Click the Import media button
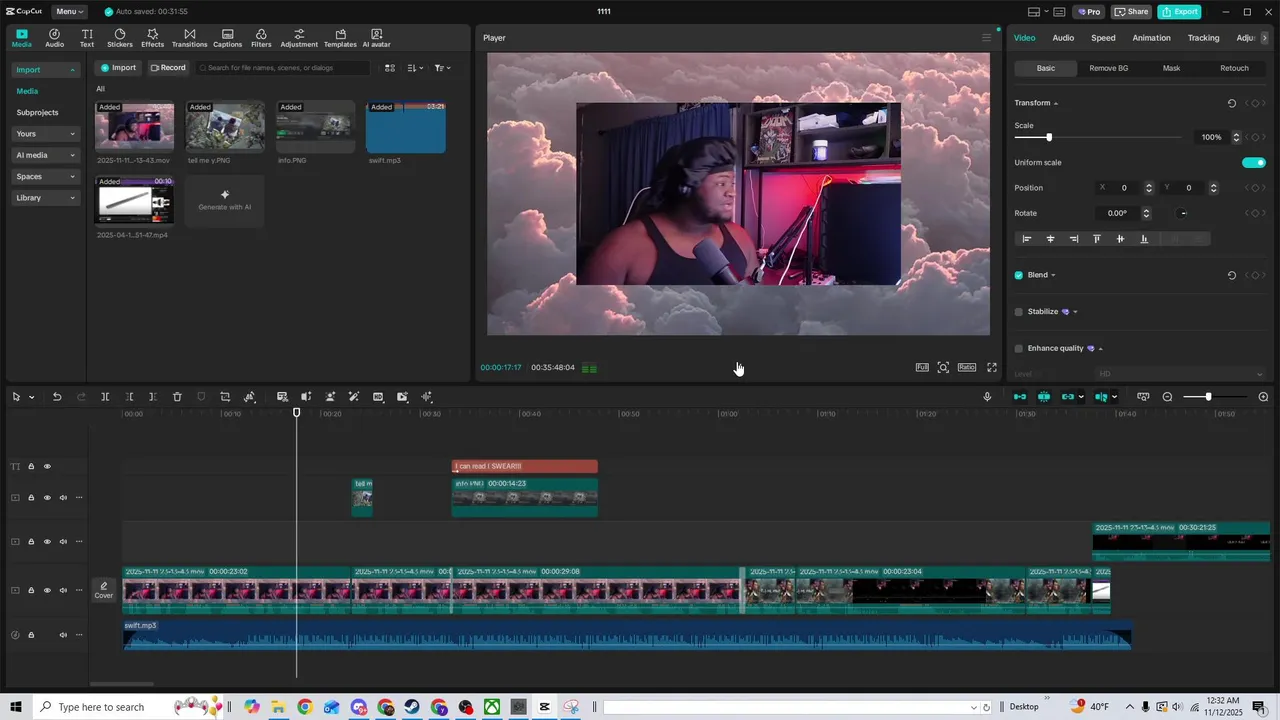 (x=117, y=68)
